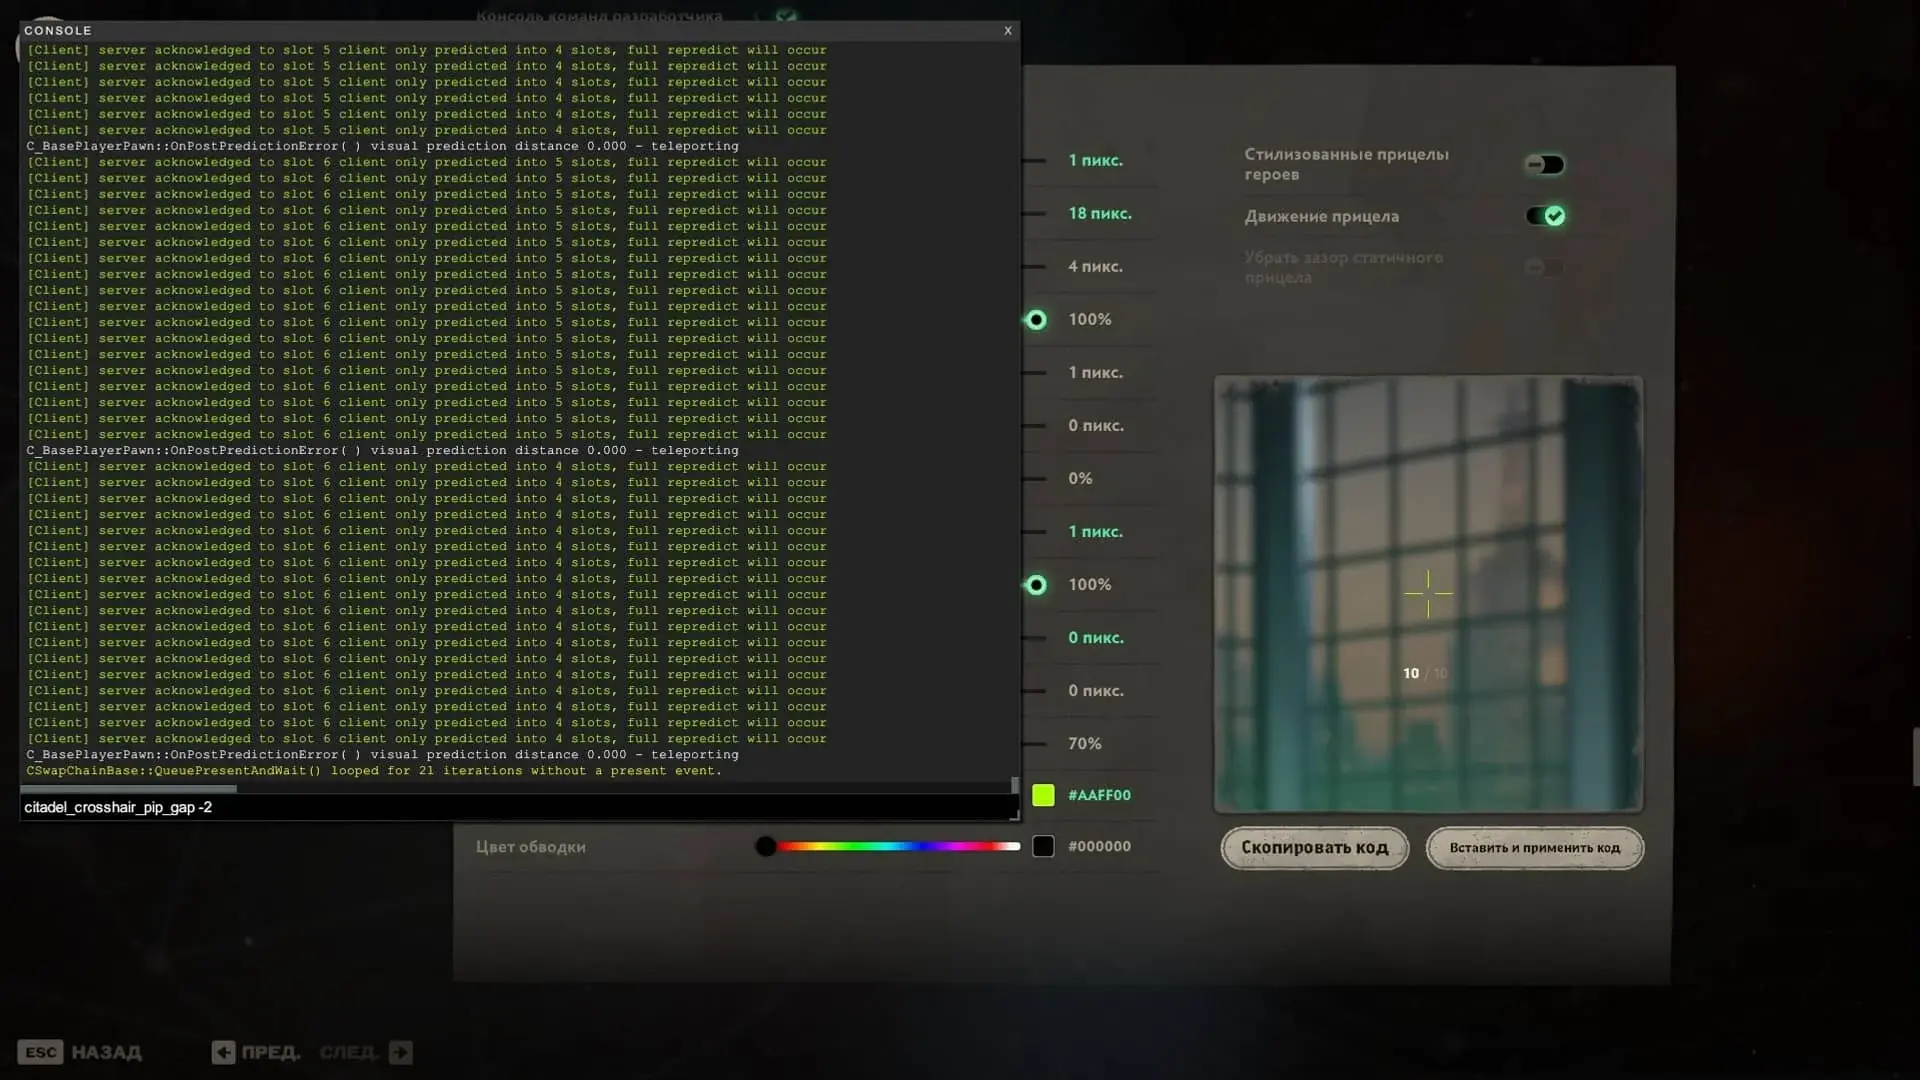Click the console resize grip corner
This screenshot has height=1080, width=1920.
pyautogui.click(x=1014, y=815)
